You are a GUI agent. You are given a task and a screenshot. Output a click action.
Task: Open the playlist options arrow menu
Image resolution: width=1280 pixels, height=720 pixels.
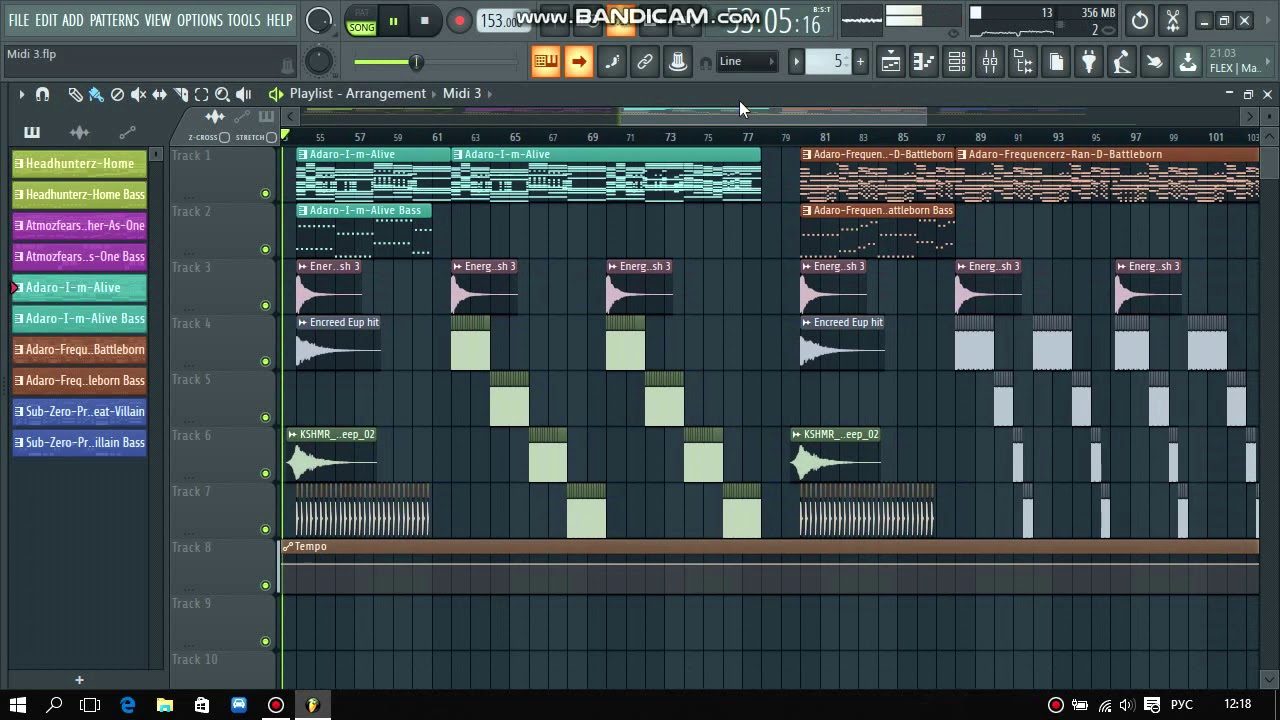(x=21, y=94)
